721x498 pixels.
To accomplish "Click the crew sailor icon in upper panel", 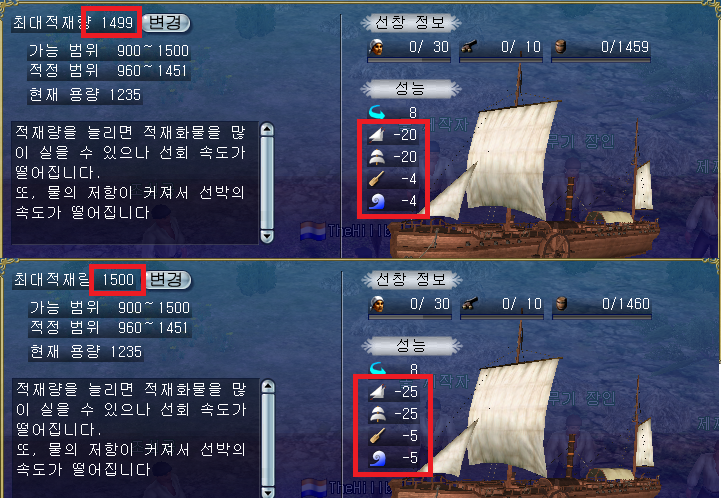I will tap(376, 47).
